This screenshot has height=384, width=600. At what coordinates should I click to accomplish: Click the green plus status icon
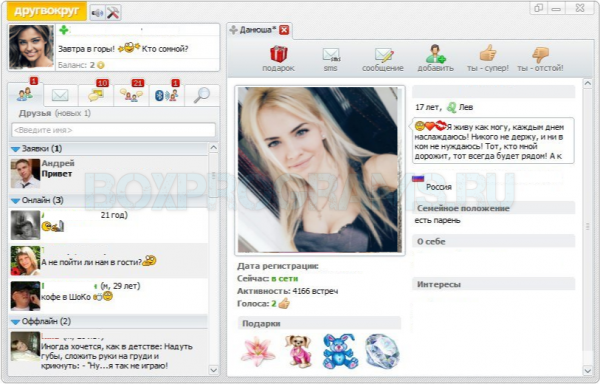coord(64,30)
